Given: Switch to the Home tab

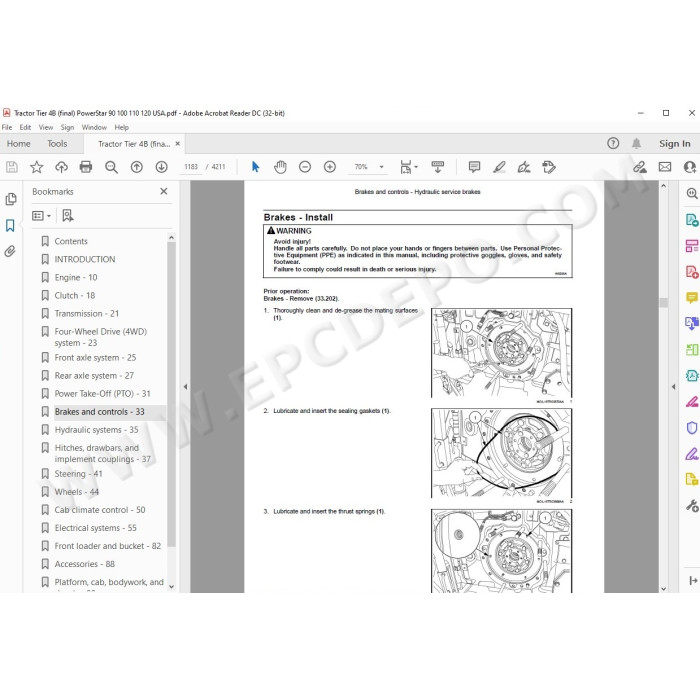Looking at the screenshot, I should [19, 144].
